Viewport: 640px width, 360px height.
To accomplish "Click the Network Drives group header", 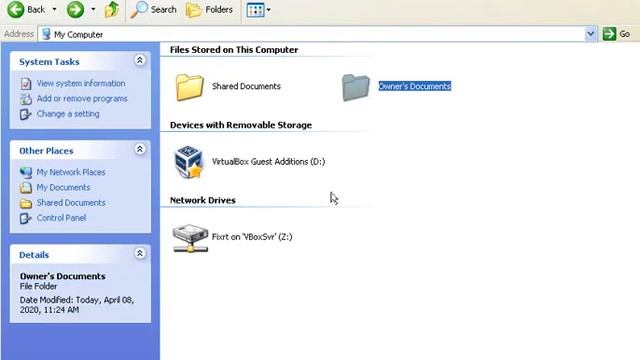I will click(x=202, y=200).
